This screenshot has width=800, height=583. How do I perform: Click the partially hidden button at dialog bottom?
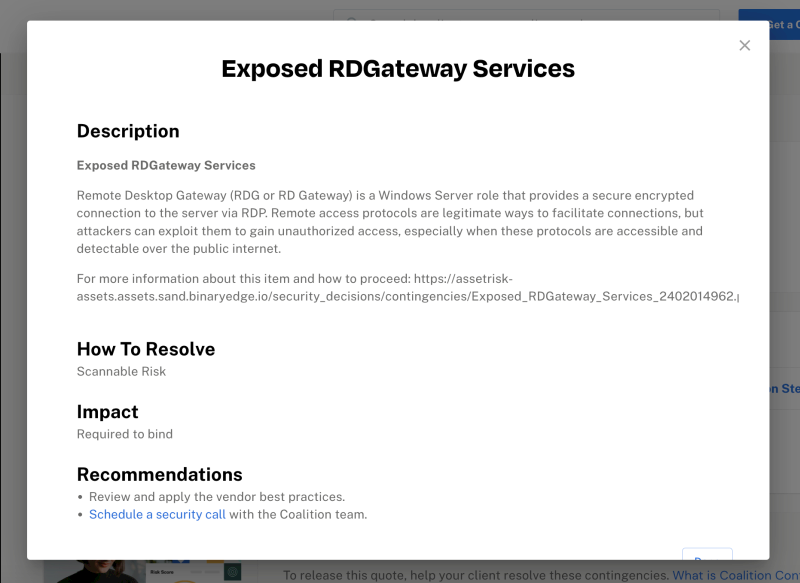[x=707, y=556]
